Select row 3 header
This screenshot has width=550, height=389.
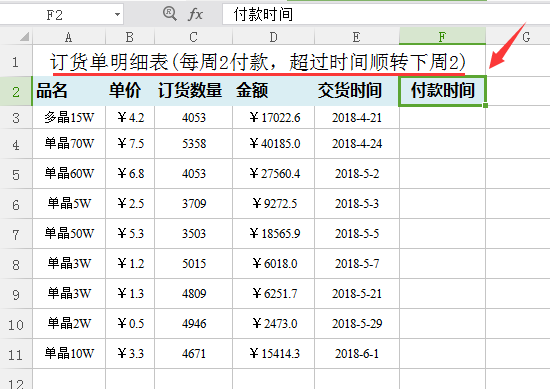point(16,118)
